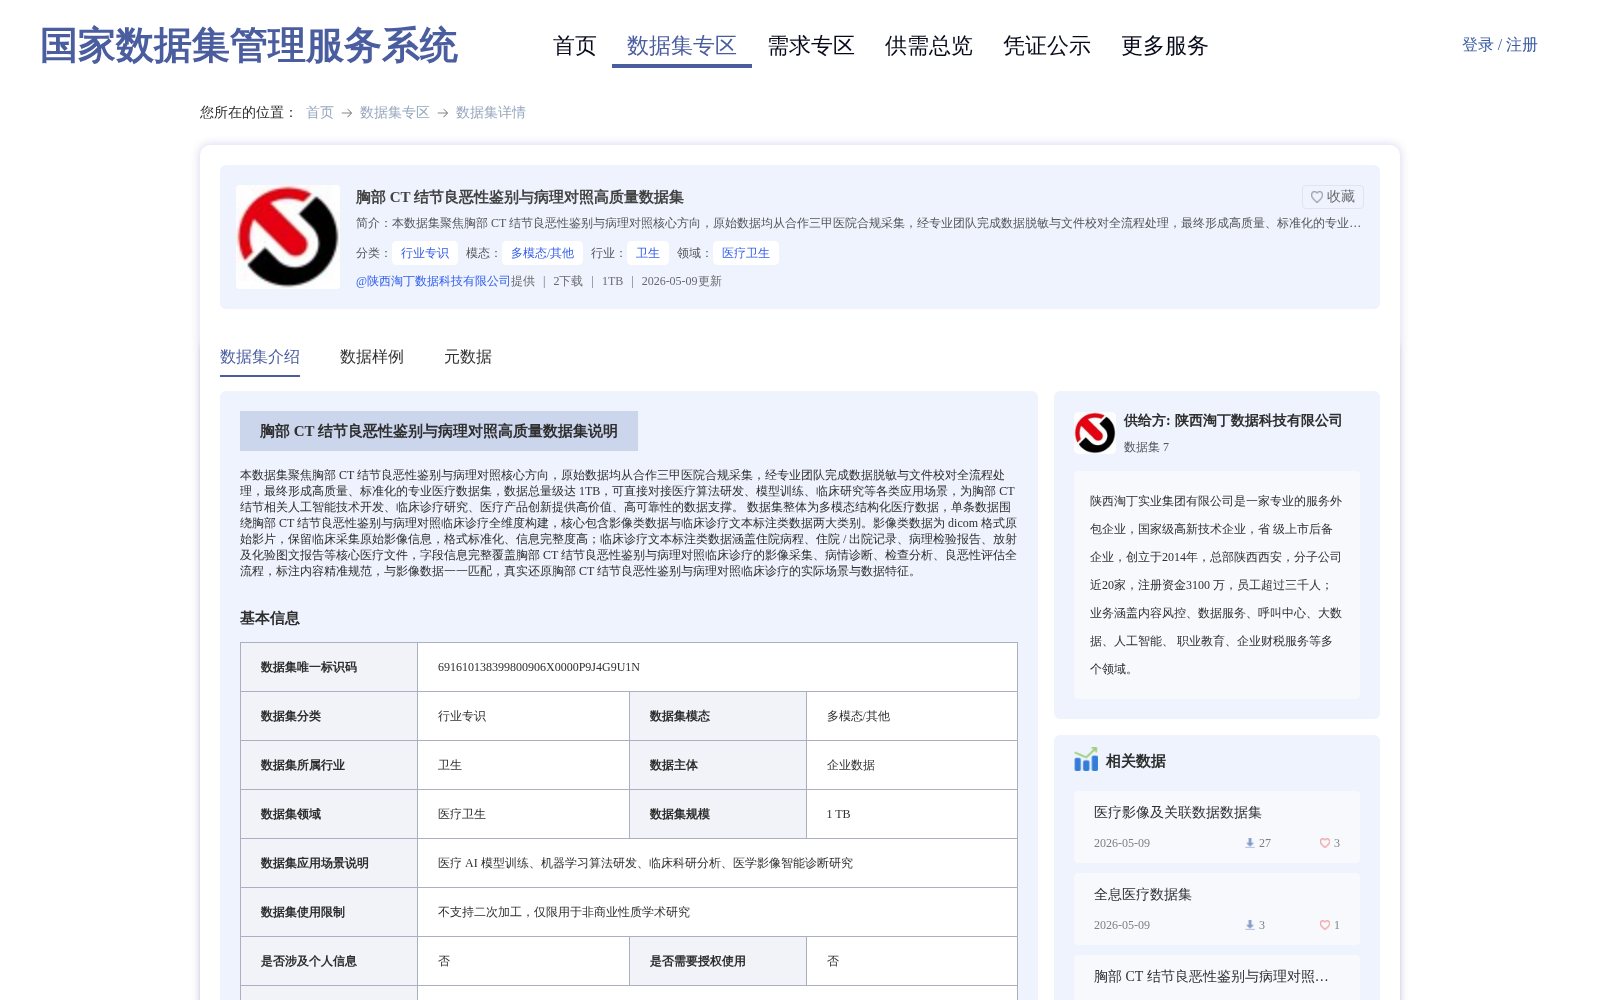Click 是否涉及个人信息 label cell
The height and width of the screenshot is (1000, 1600).
(329, 961)
